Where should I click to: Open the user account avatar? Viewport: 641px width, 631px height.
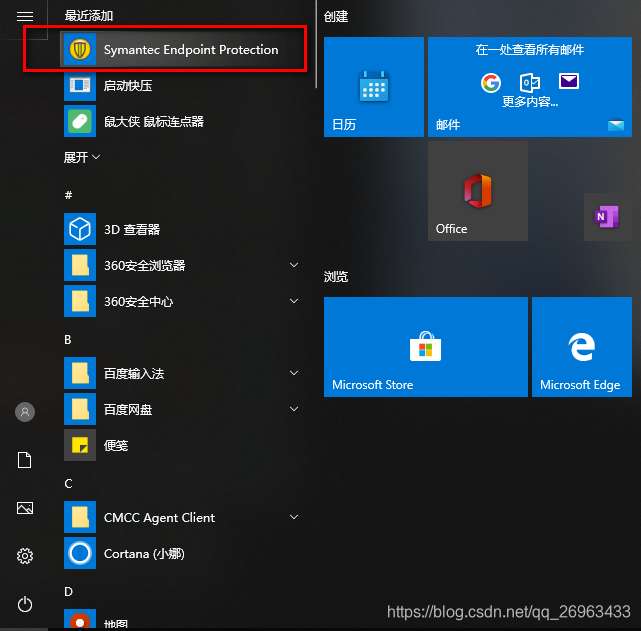click(25, 412)
